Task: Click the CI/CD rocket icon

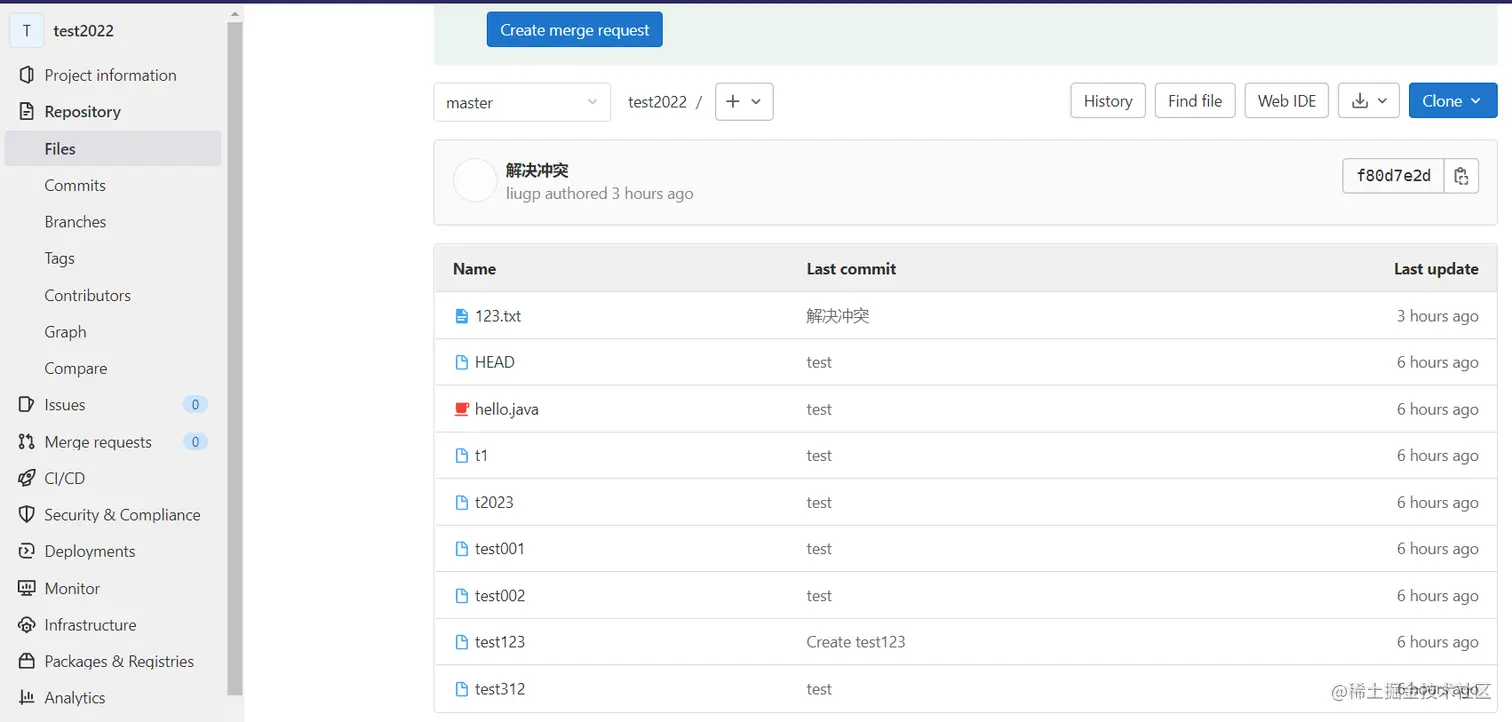Action: pyautogui.click(x=27, y=478)
